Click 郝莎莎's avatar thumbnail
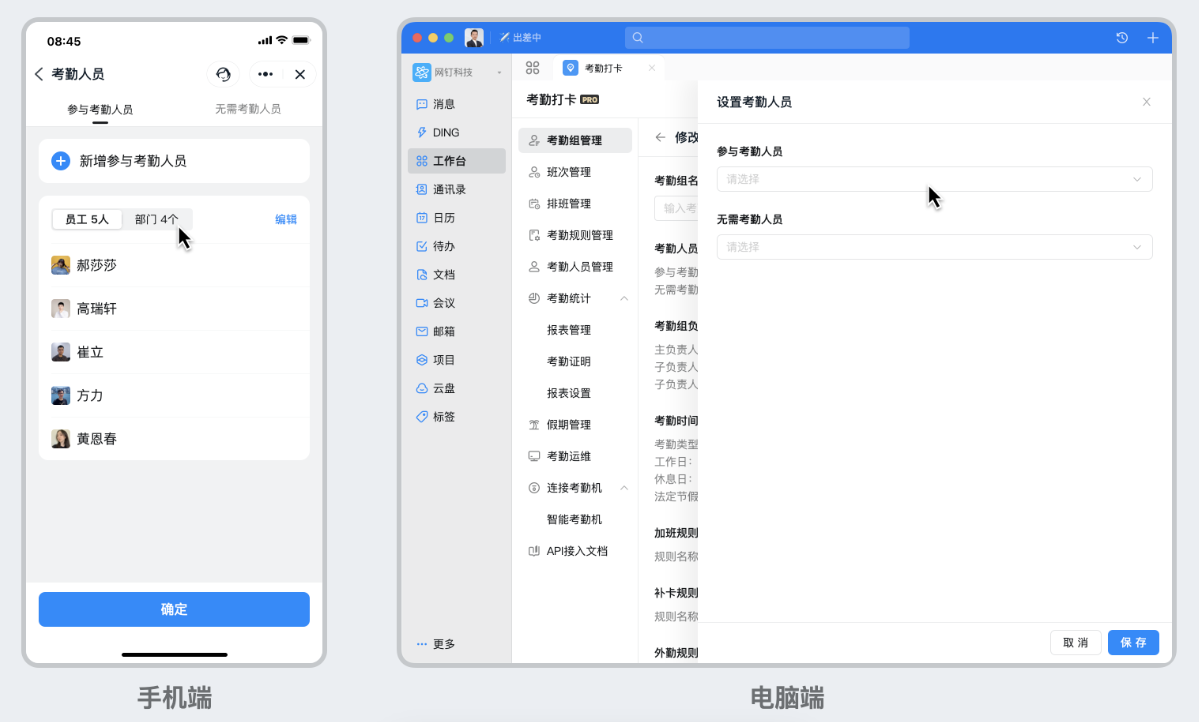 (60, 265)
